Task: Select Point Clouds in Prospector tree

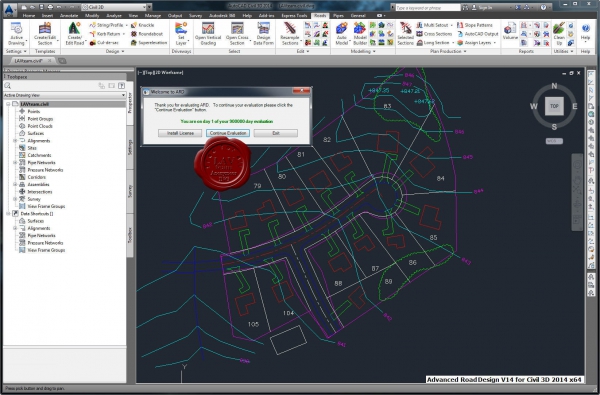Action: point(40,126)
